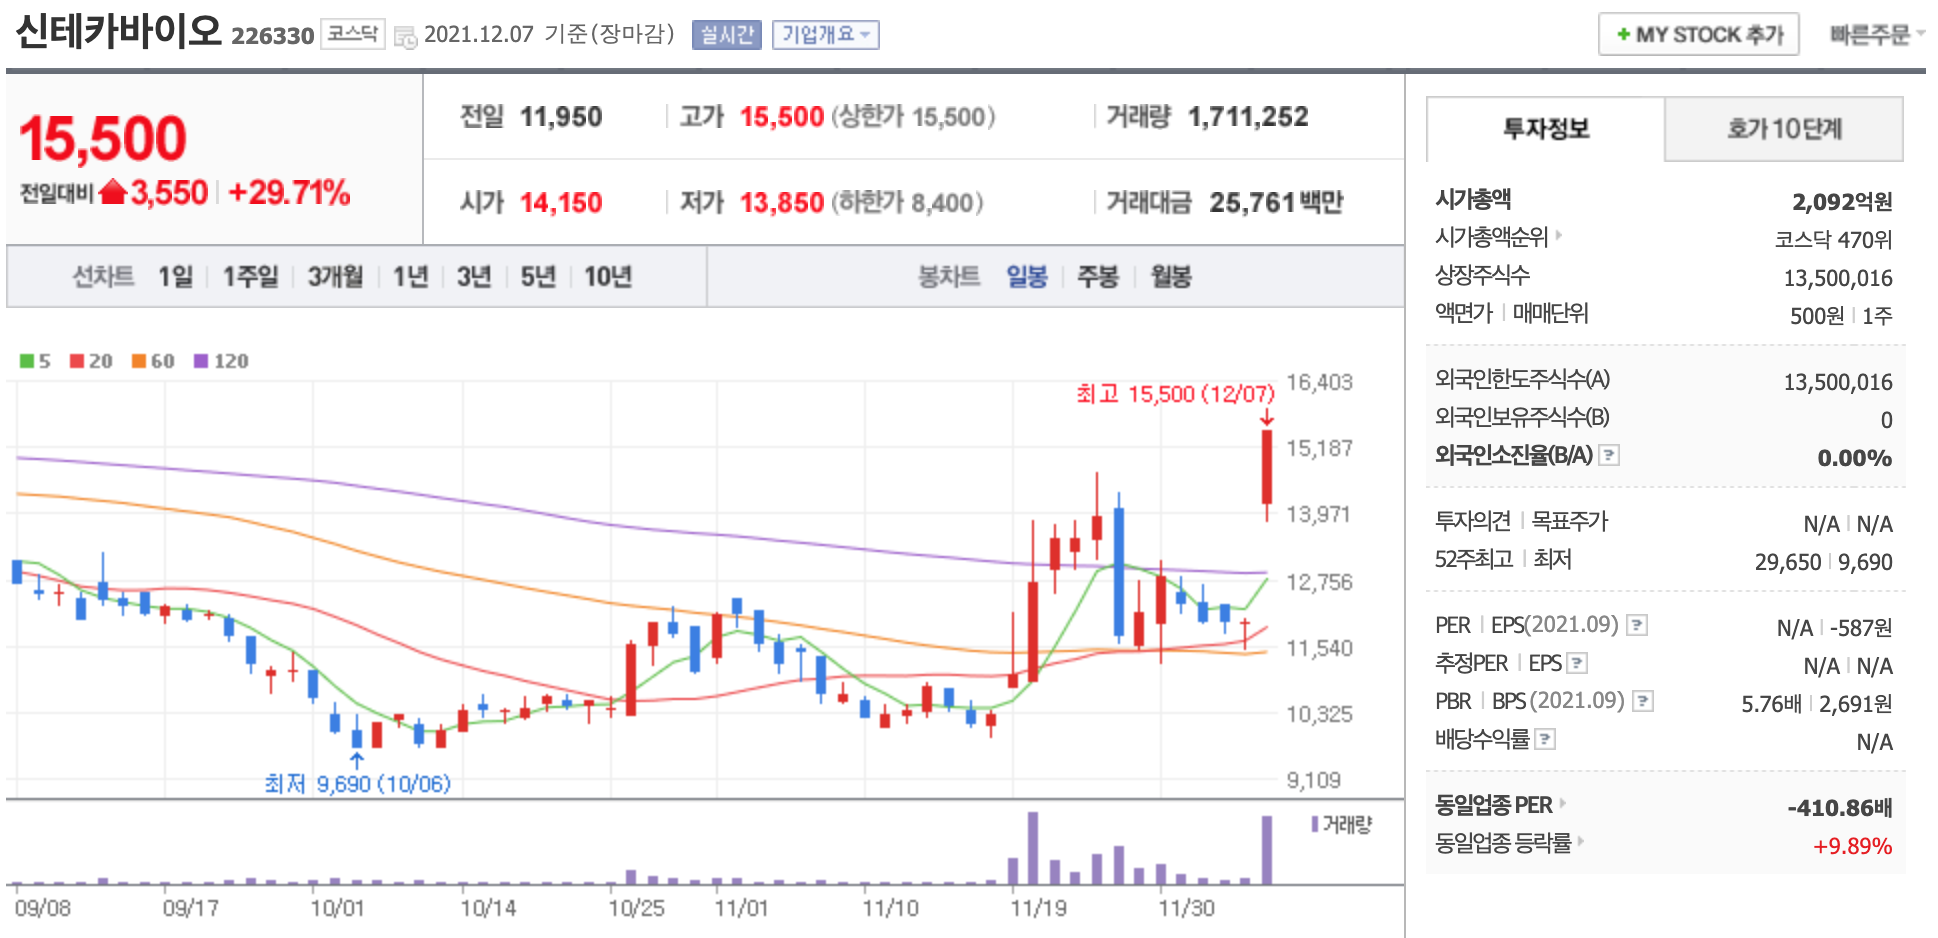Click the 최고 15,500 (12/07) chart annotation

(1176, 394)
